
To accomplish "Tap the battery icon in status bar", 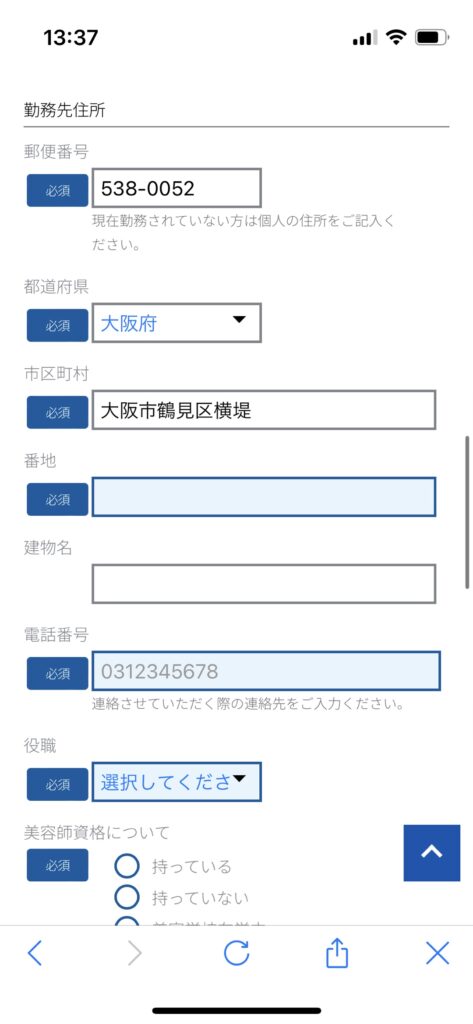I will click(x=432, y=38).
